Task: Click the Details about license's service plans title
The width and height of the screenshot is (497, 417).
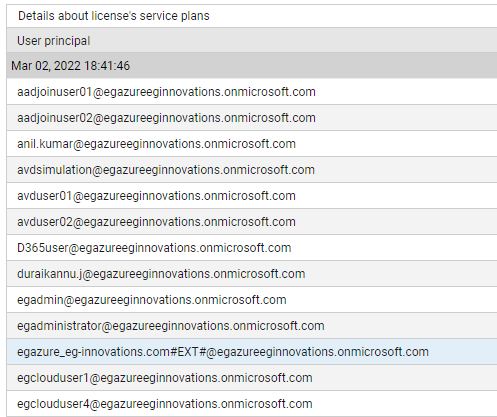Action: pos(114,16)
